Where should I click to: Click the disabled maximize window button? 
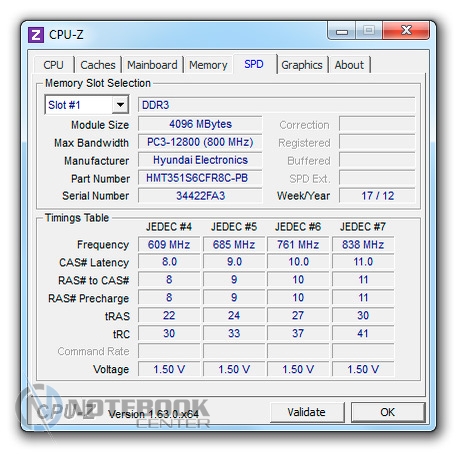tap(369, 31)
